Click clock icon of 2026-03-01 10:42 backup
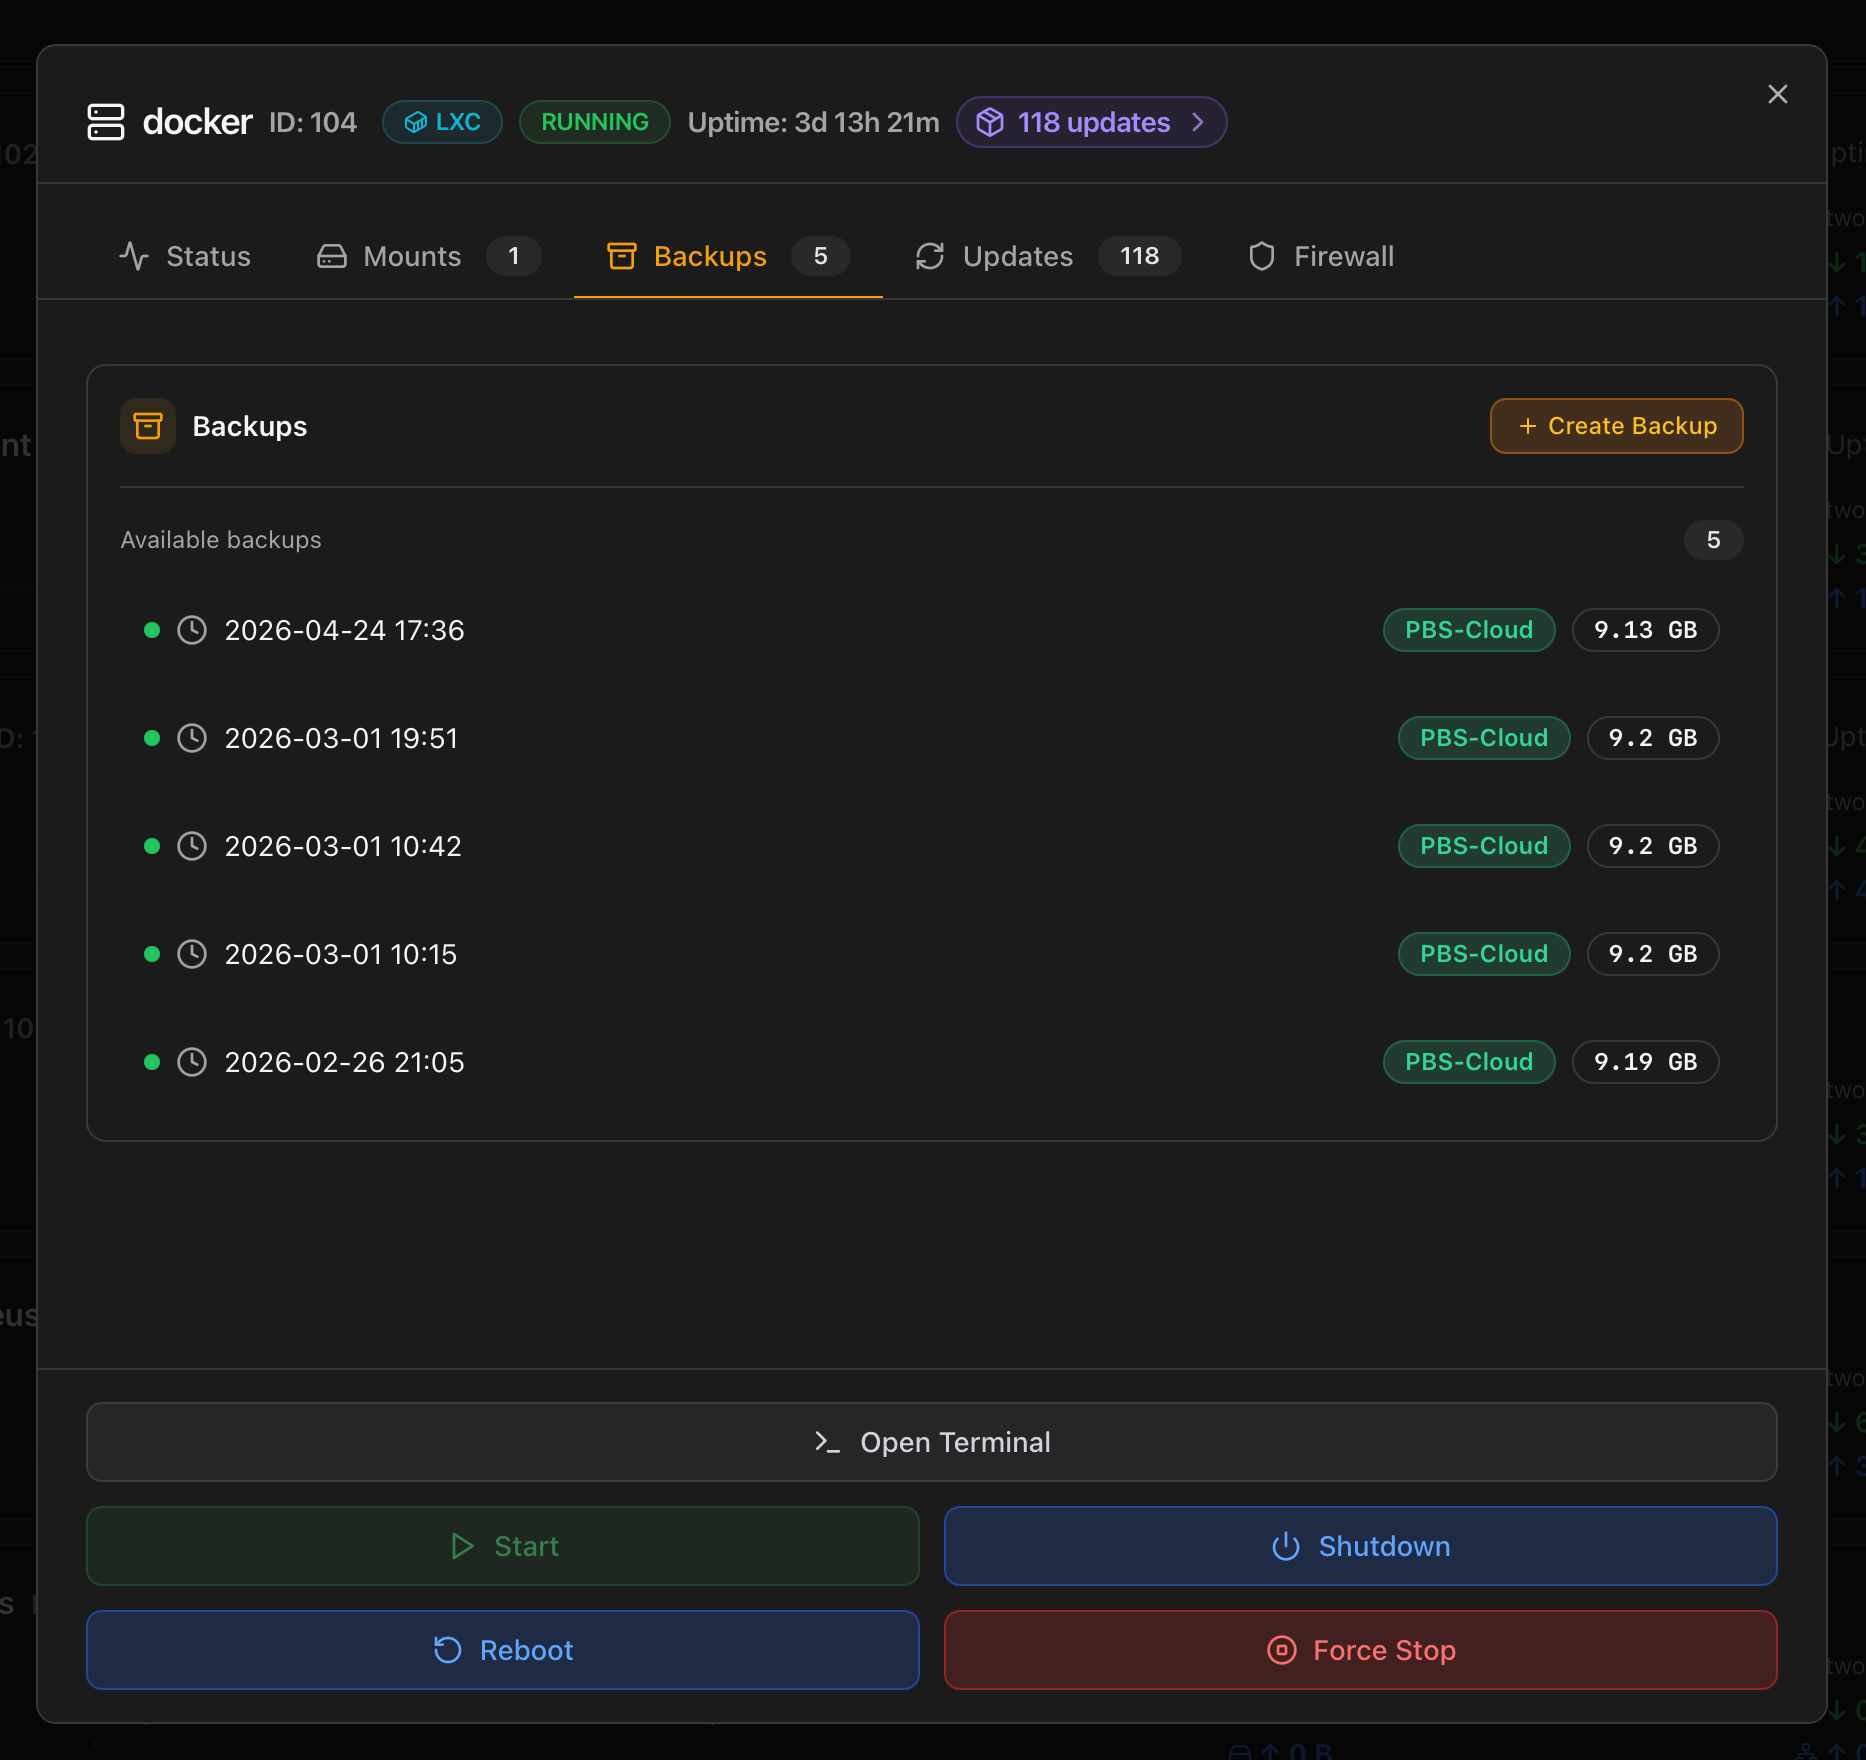This screenshot has height=1760, width=1866. [192, 846]
